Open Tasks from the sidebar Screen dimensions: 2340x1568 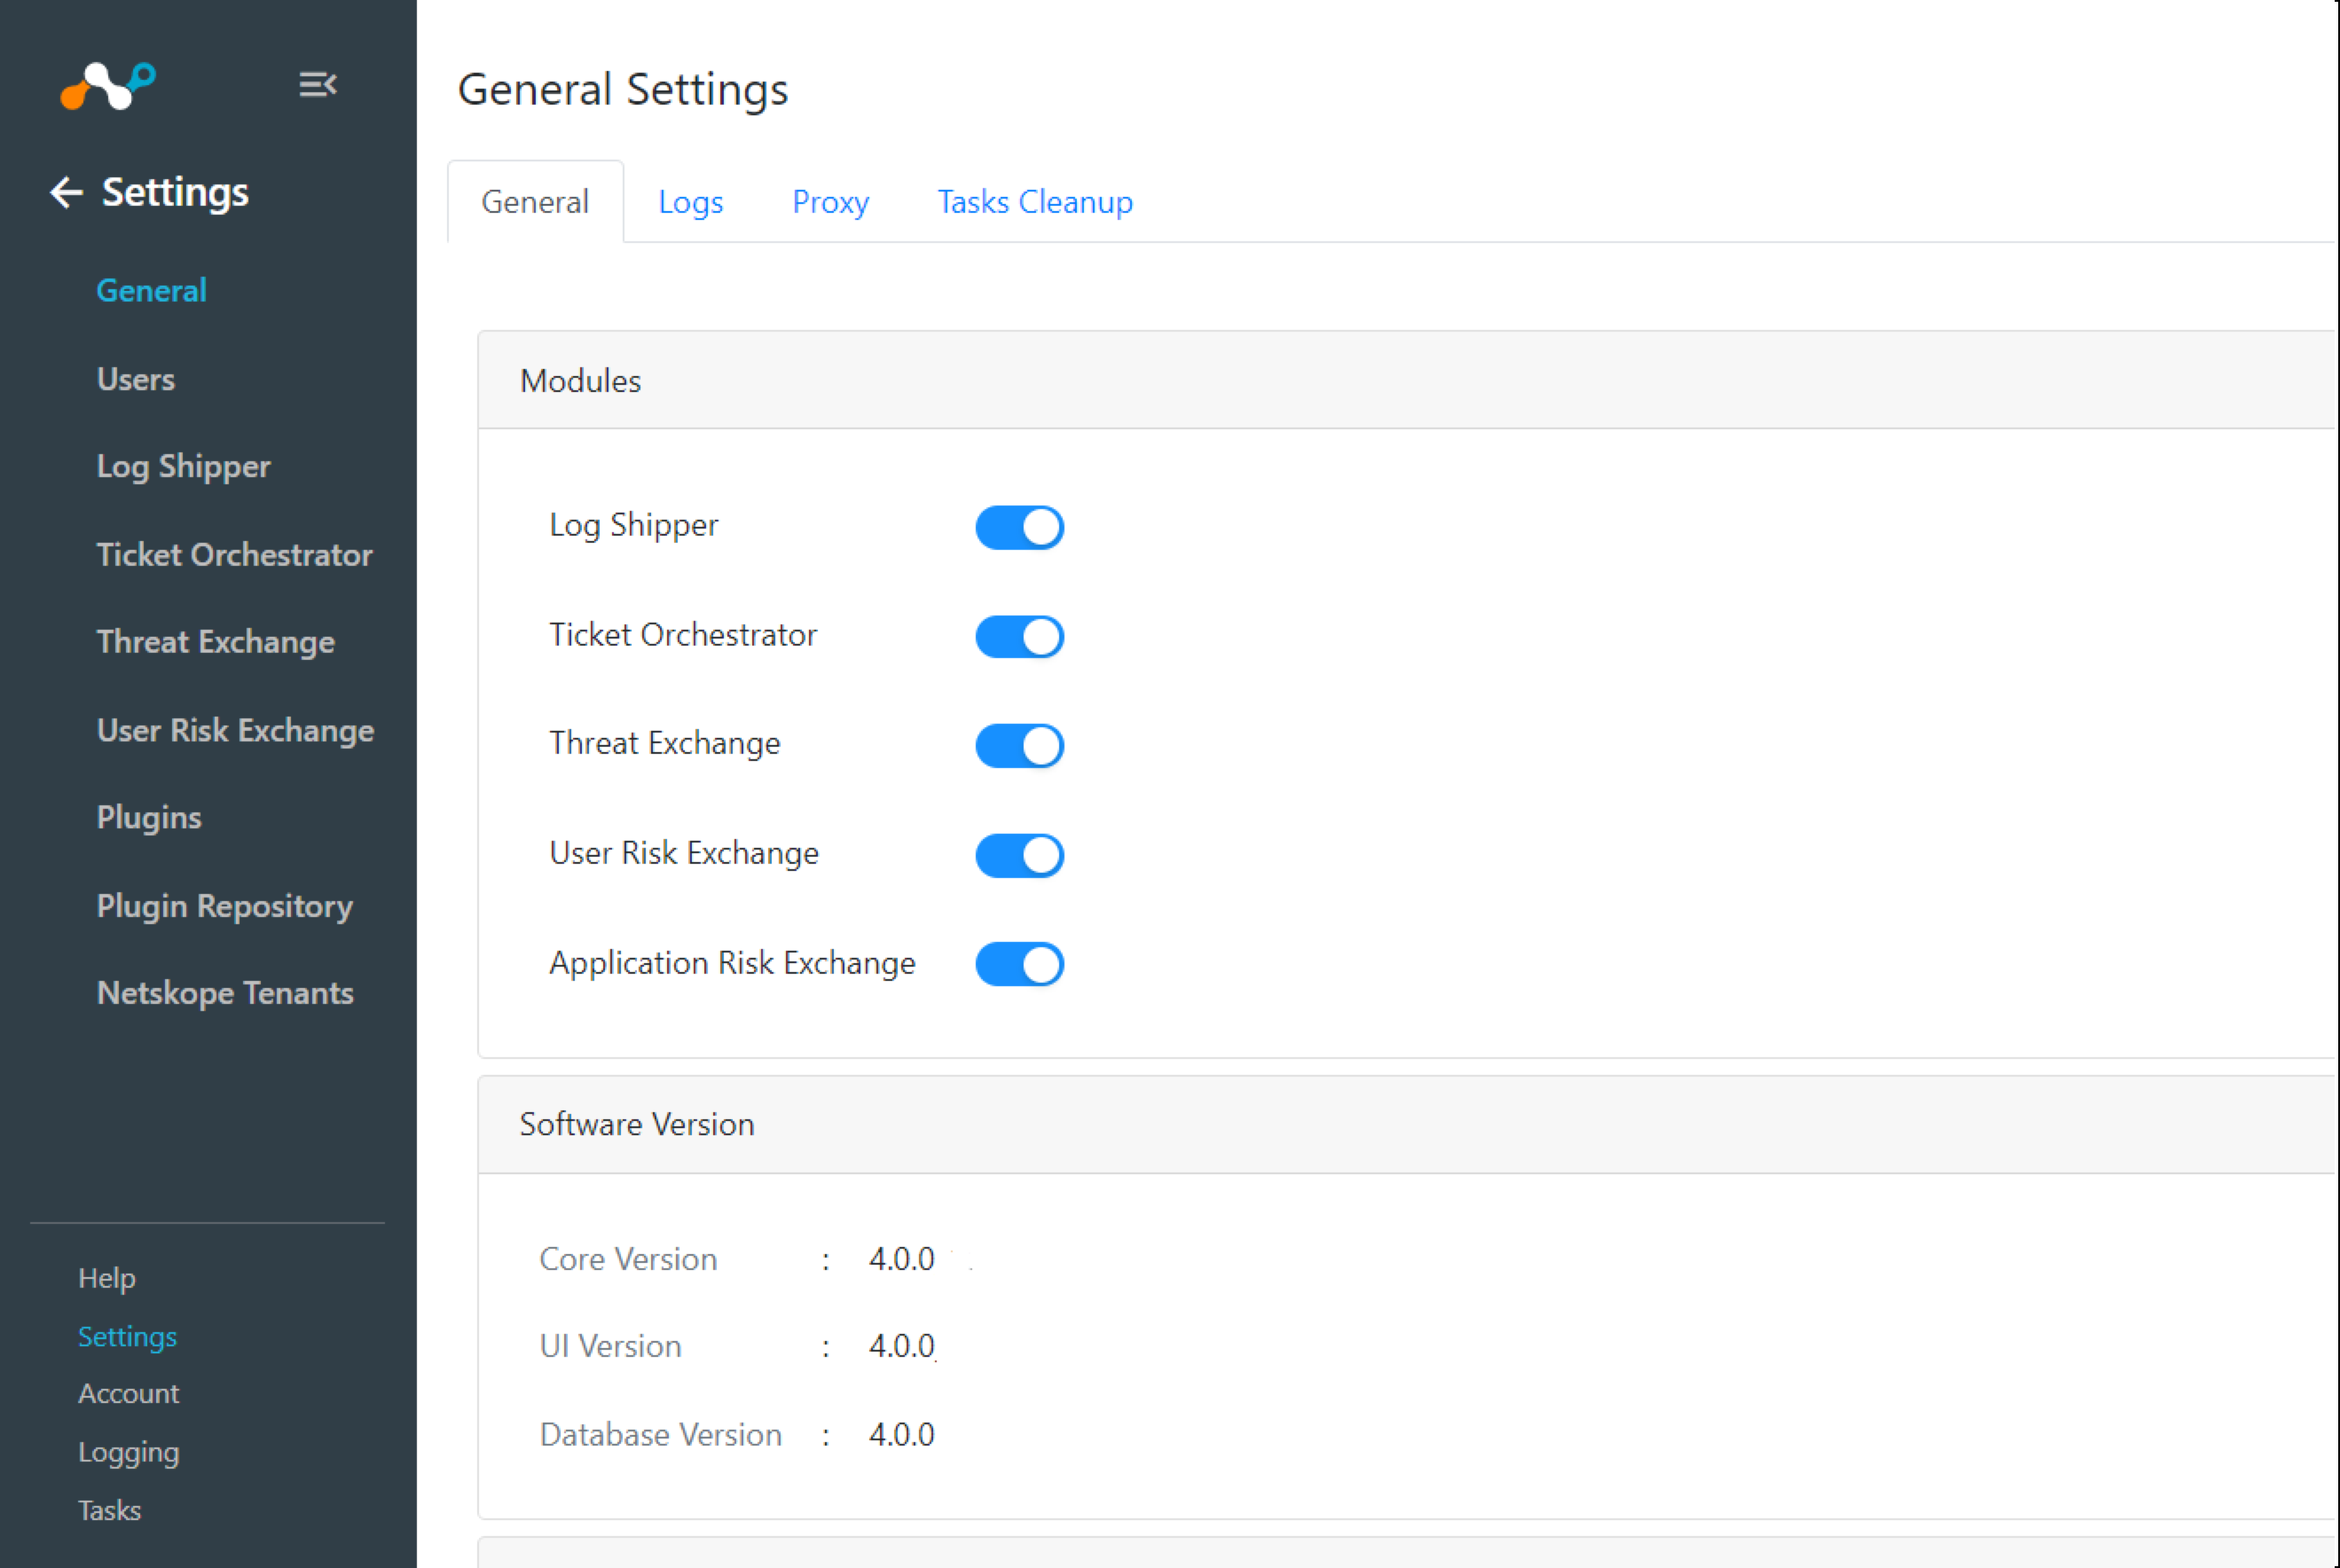109,1510
